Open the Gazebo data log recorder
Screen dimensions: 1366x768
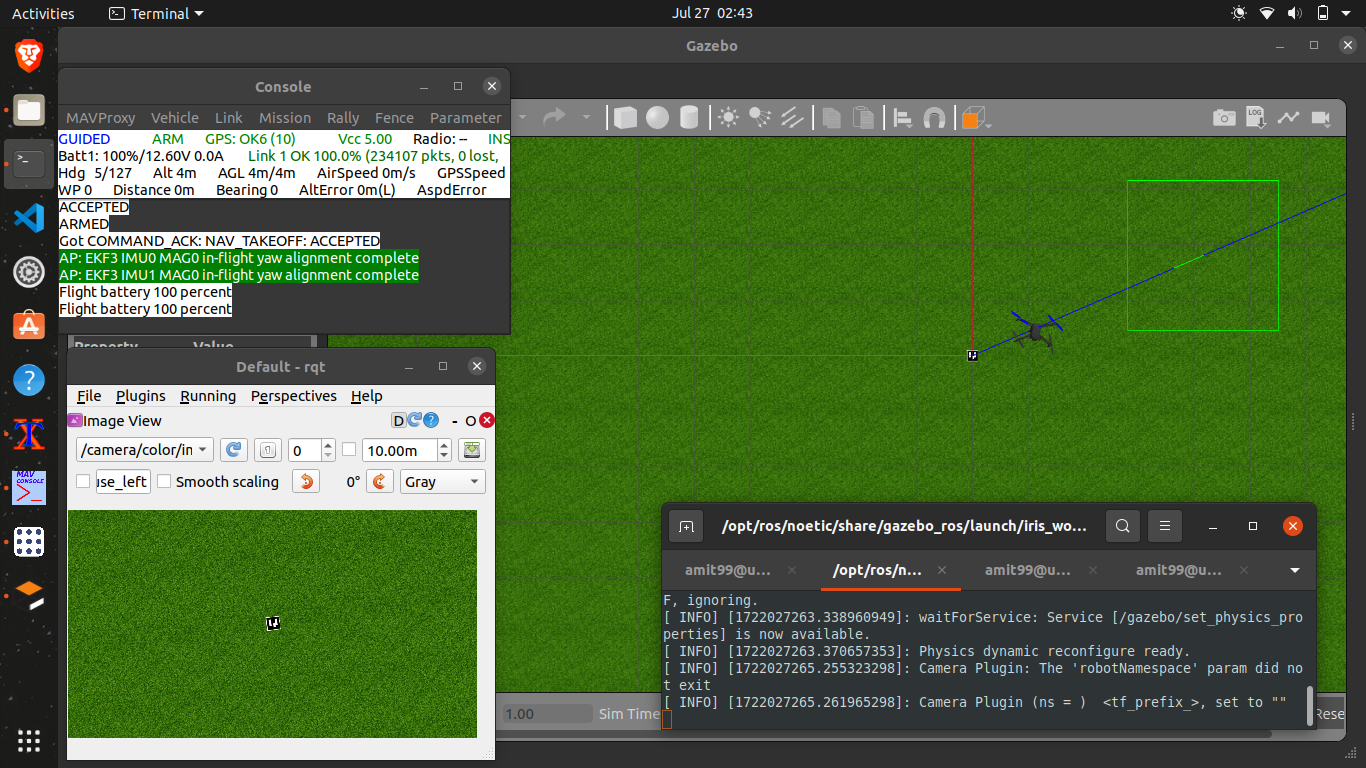[1256, 118]
